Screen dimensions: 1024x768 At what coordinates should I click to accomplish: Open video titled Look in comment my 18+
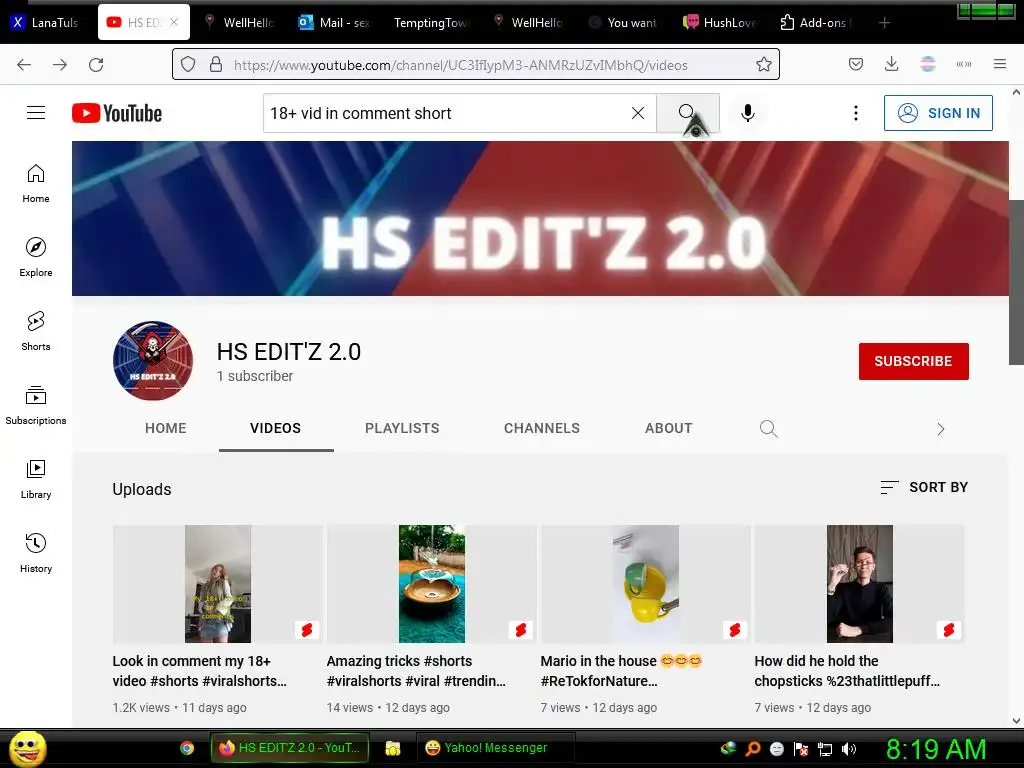point(200,671)
